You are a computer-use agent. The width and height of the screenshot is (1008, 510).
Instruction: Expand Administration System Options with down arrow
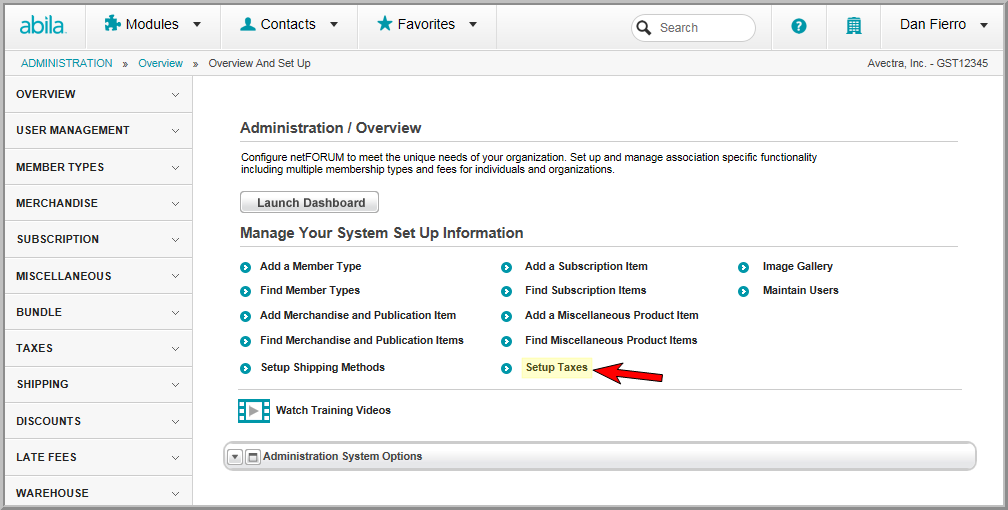coord(235,457)
